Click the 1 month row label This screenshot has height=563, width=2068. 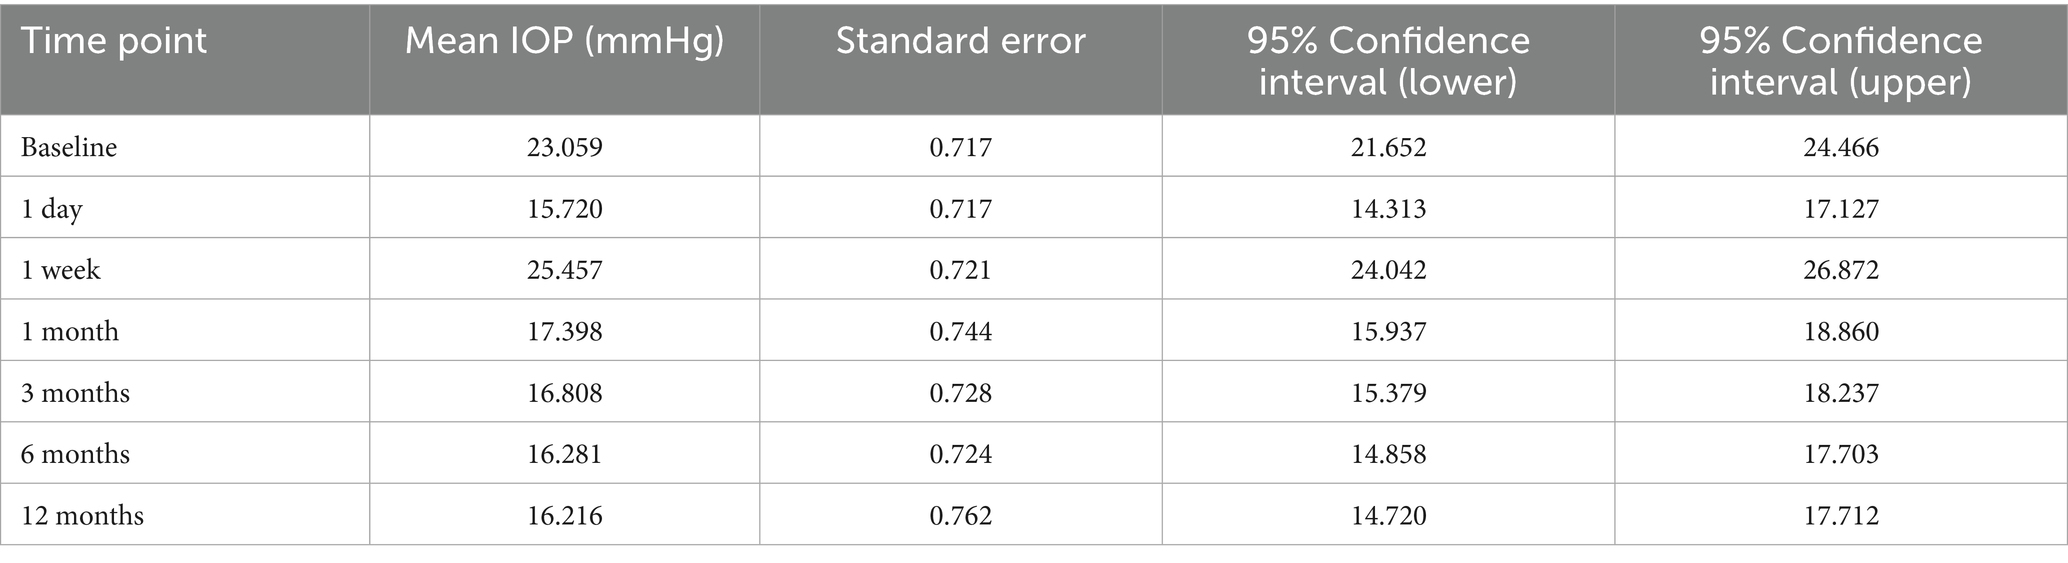point(70,331)
